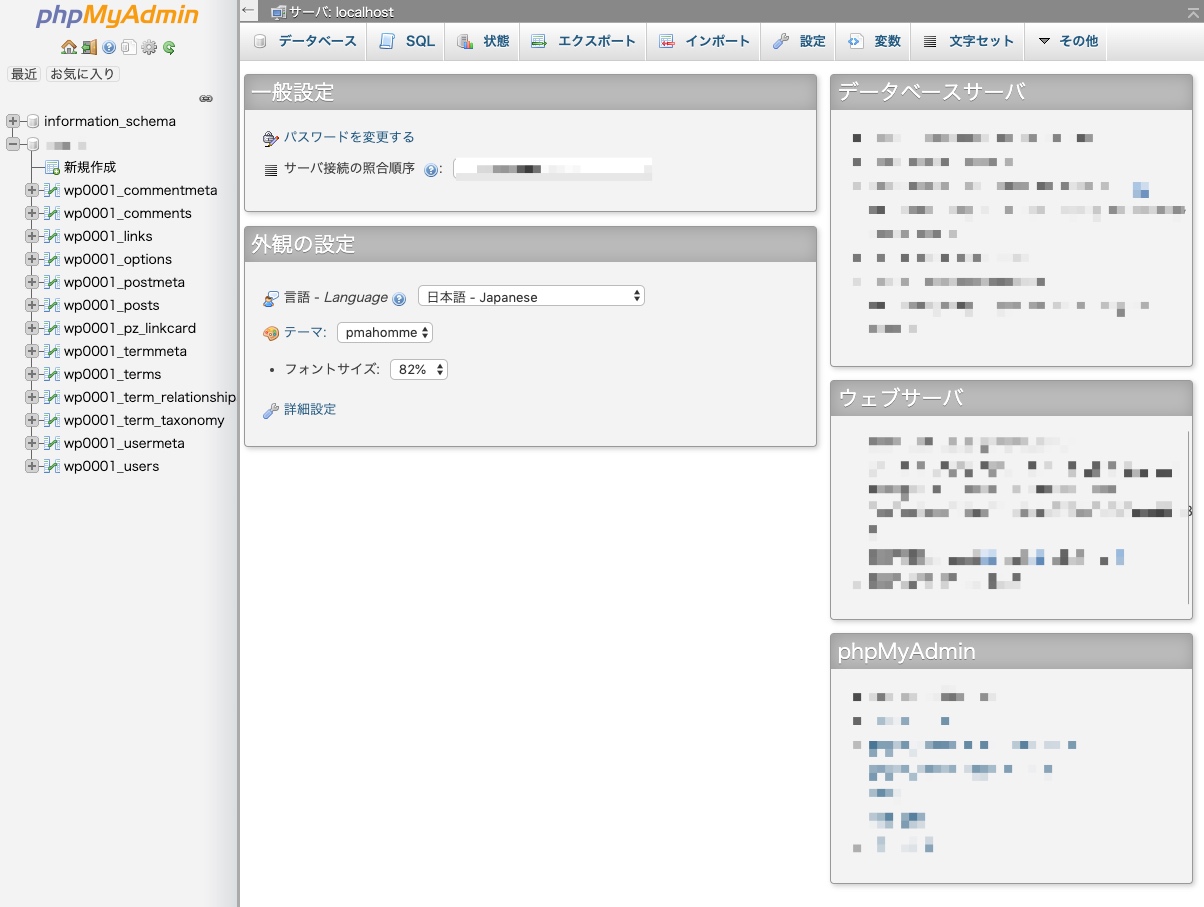Switch to the 設定 tab
This screenshot has width=1204, height=907.
point(800,41)
